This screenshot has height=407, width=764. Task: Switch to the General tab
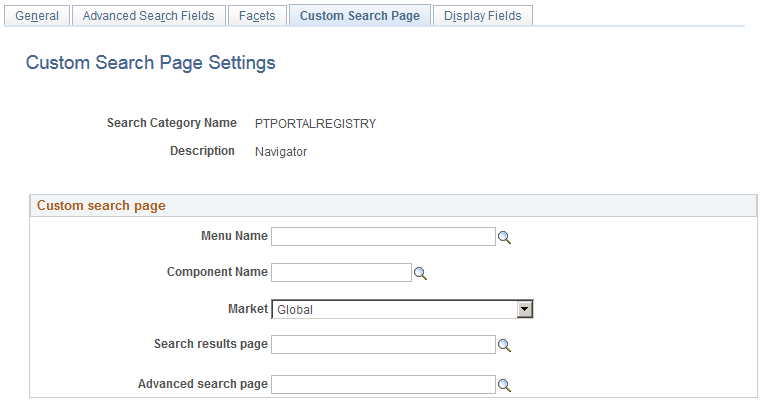click(x=37, y=16)
